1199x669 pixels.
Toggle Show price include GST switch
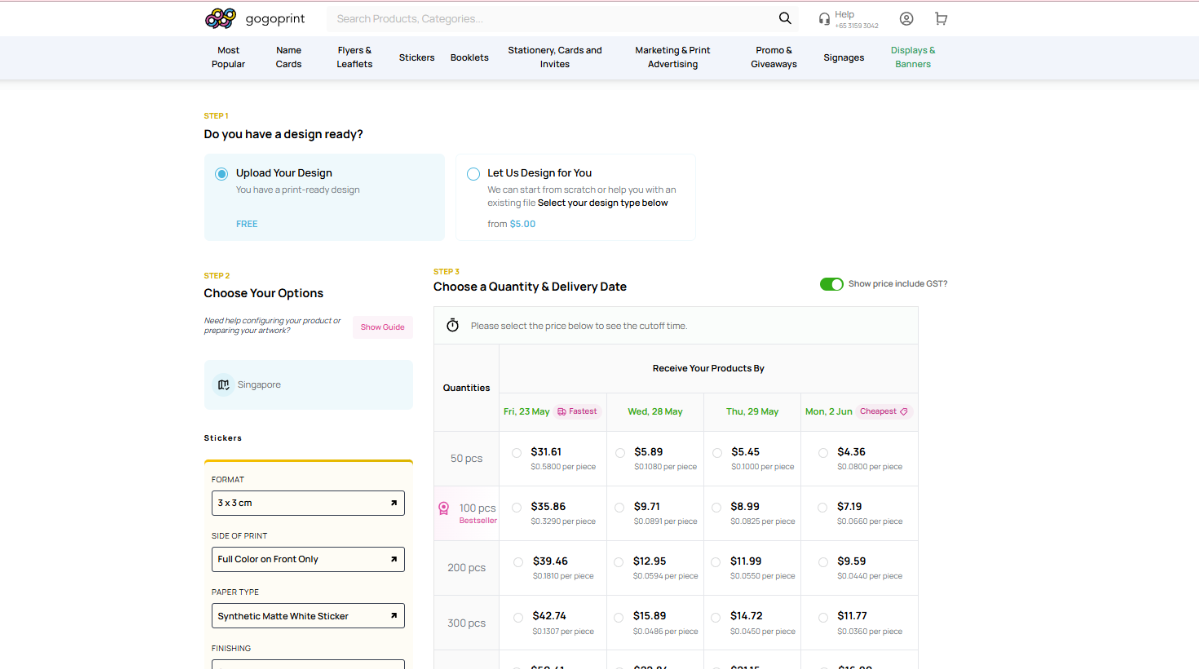(831, 284)
